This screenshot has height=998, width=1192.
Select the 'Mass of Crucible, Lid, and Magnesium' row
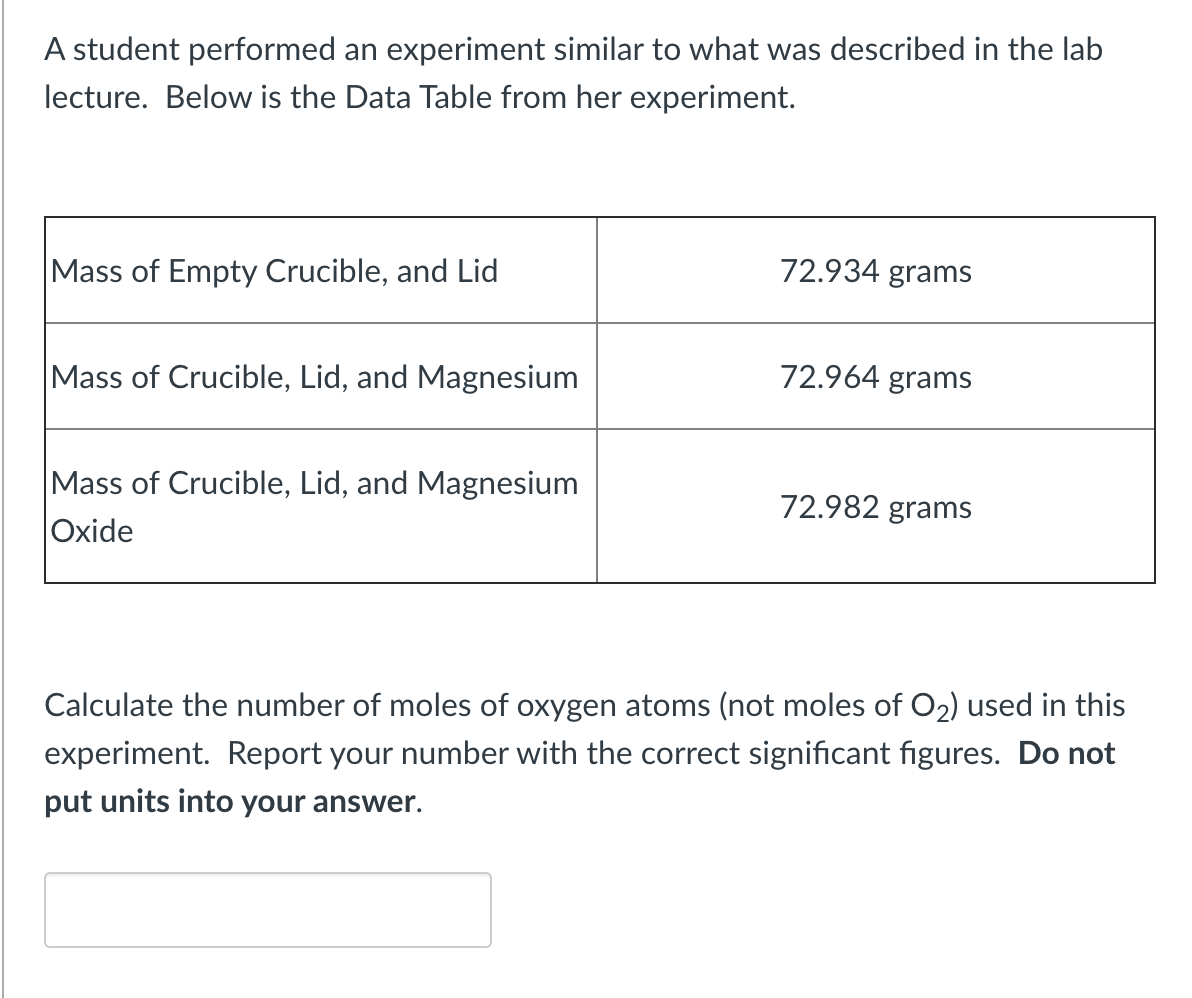[x=315, y=377]
